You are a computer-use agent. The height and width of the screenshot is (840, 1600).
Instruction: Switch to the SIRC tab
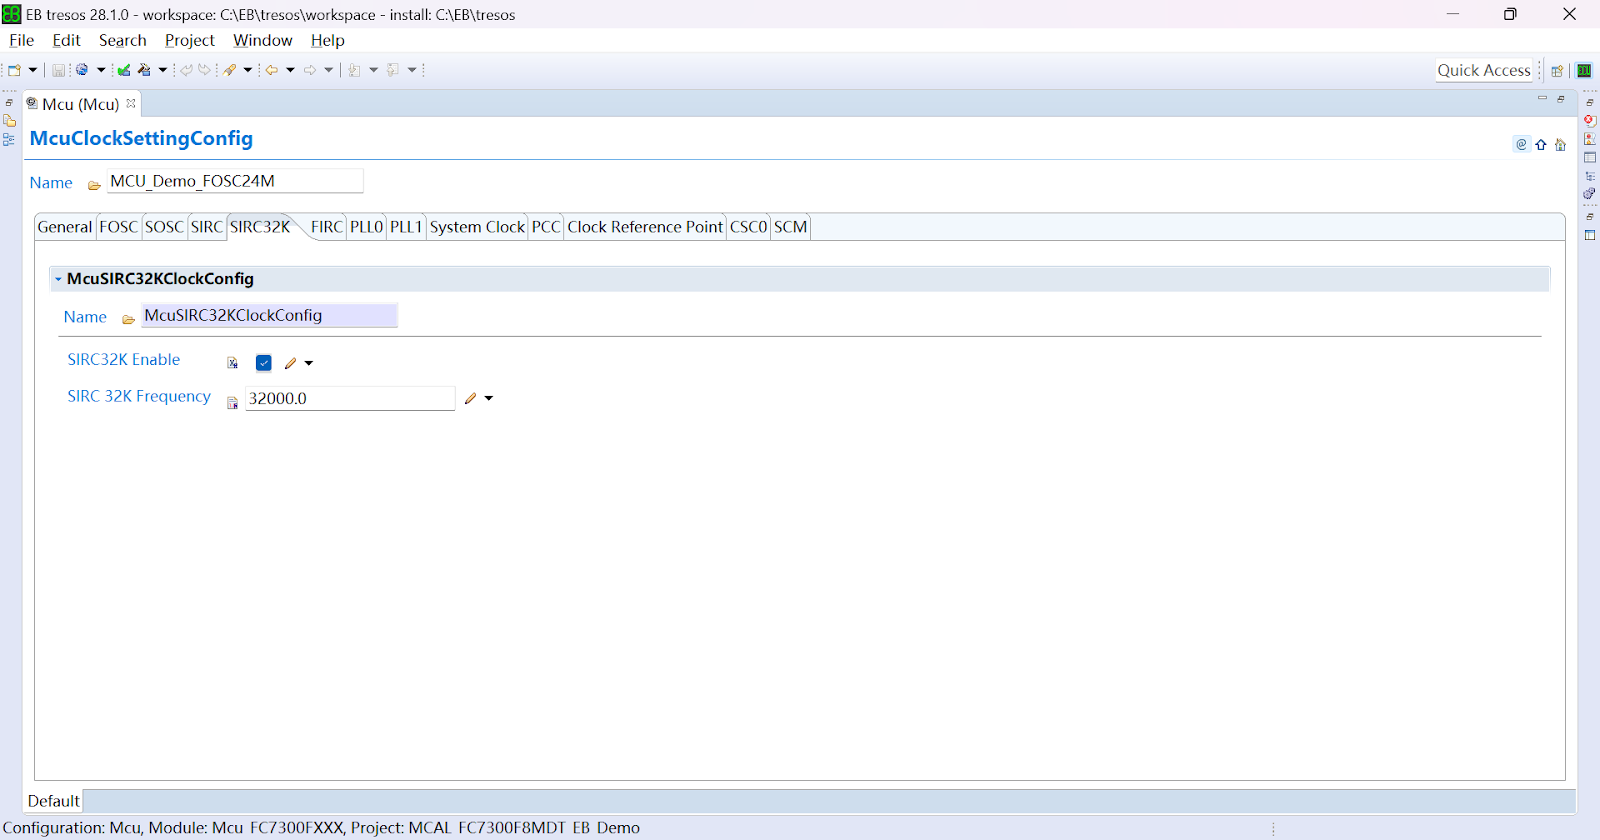coord(207,227)
